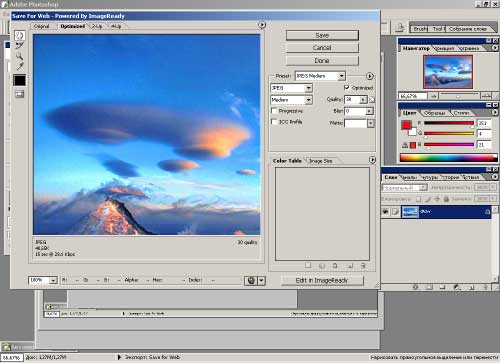This screenshot has height=363, width=500.
Task: Click the Done button
Action: [322, 60]
